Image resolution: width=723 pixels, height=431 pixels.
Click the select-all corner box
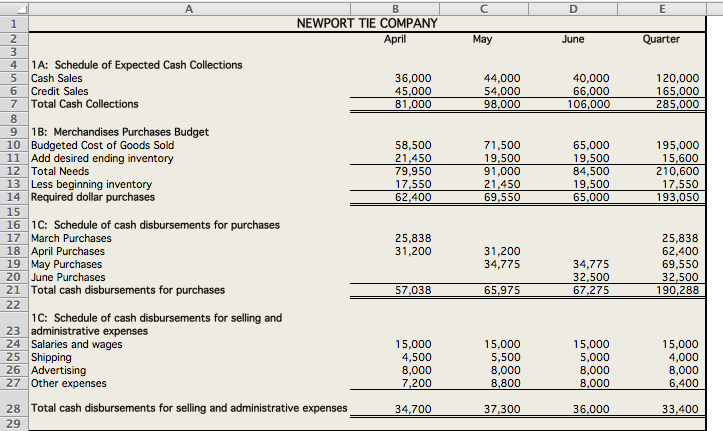(x=14, y=8)
